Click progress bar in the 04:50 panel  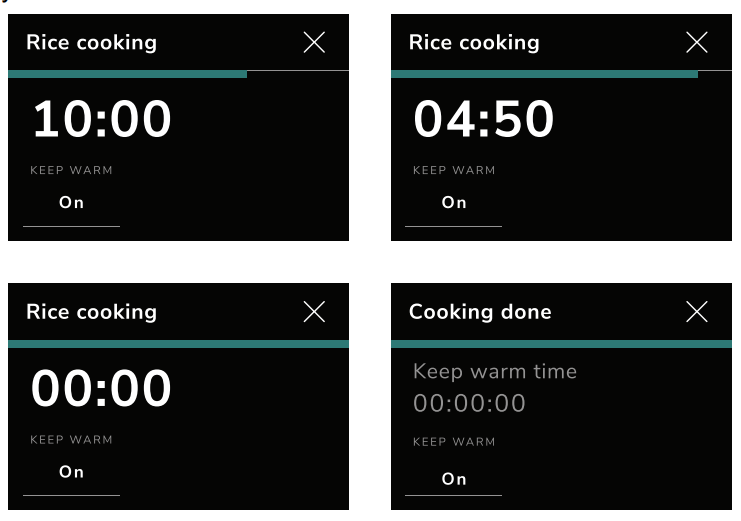pyautogui.click(x=544, y=74)
